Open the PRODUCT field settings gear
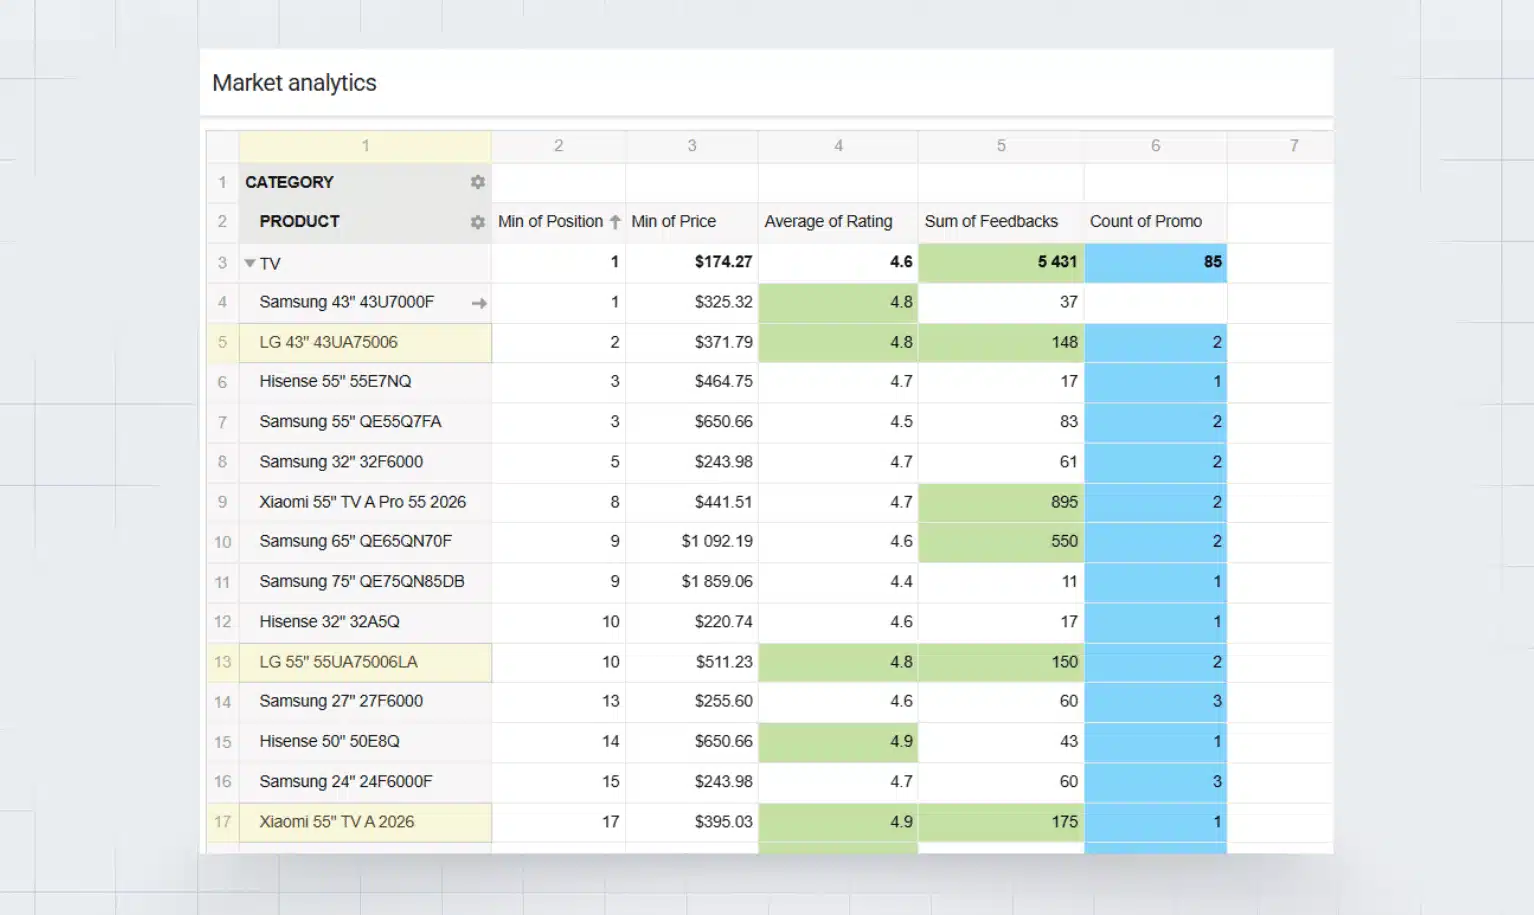 click(477, 222)
